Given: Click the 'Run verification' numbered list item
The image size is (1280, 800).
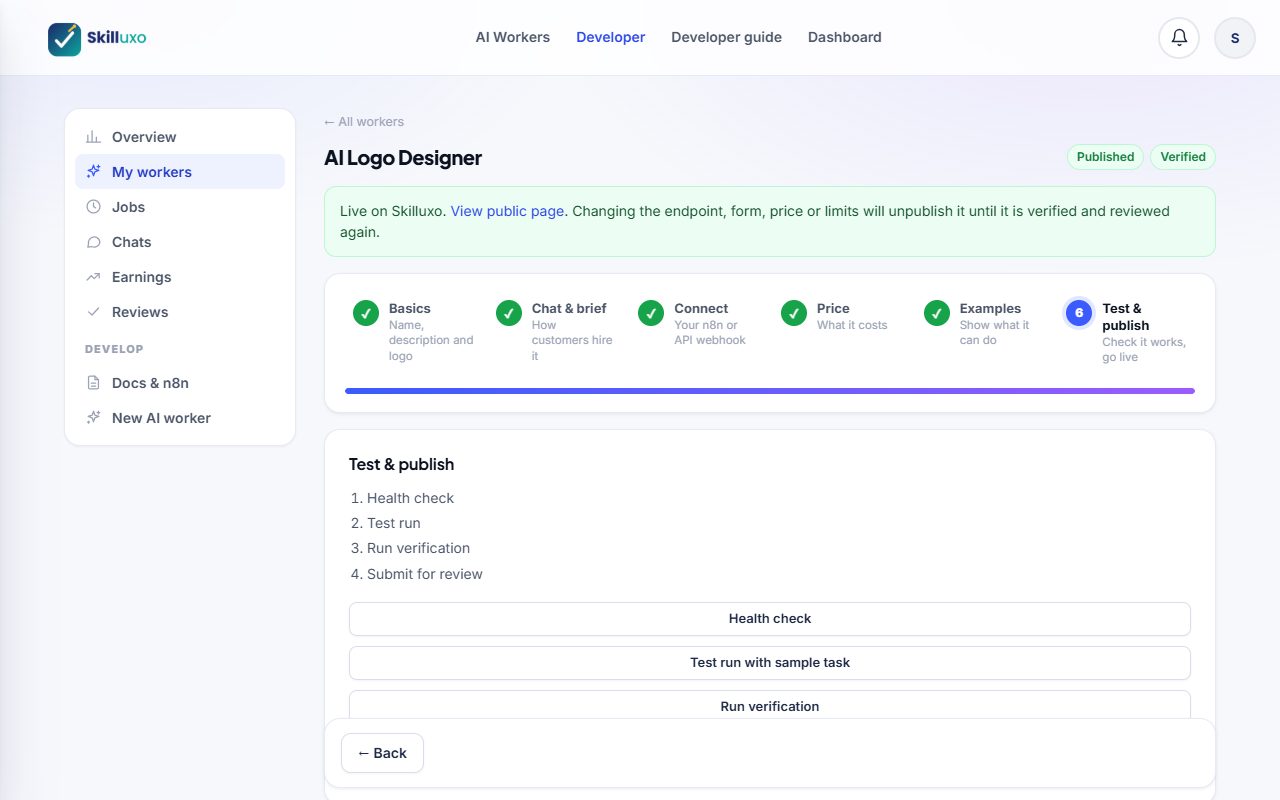Looking at the screenshot, I should click(x=418, y=548).
